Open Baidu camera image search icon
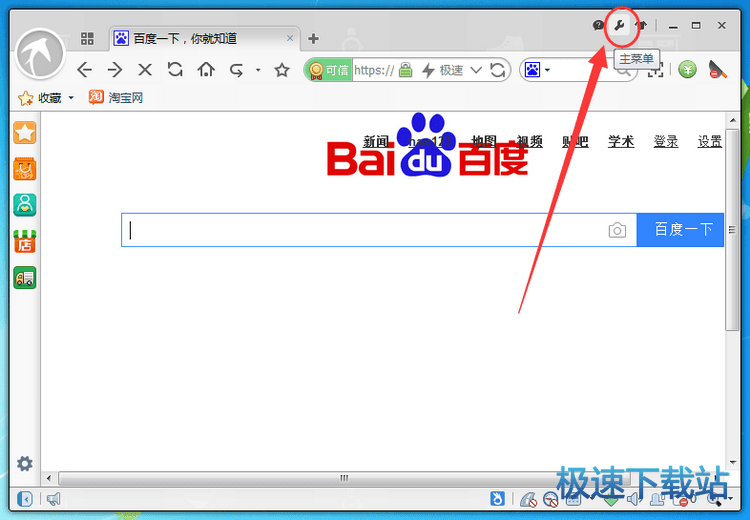The height and width of the screenshot is (520, 750). 617,230
